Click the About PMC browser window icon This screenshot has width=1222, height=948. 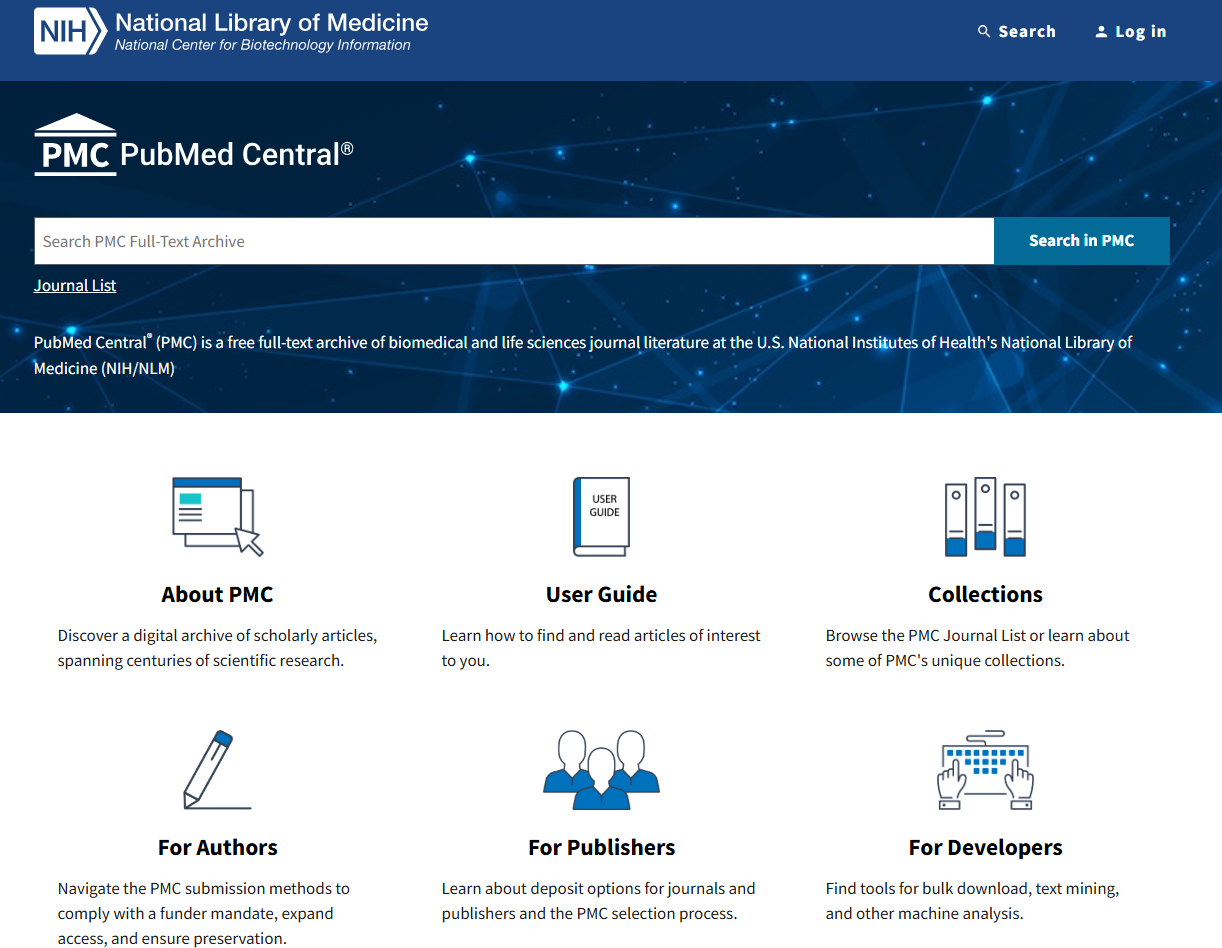(216, 516)
